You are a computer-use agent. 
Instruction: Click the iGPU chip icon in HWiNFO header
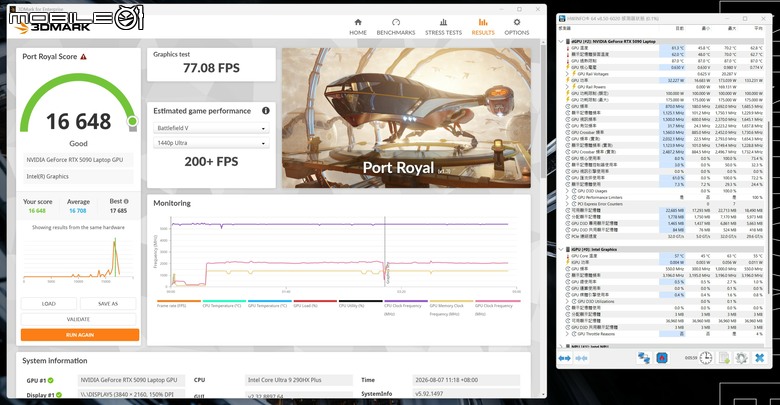pyautogui.click(x=568, y=249)
